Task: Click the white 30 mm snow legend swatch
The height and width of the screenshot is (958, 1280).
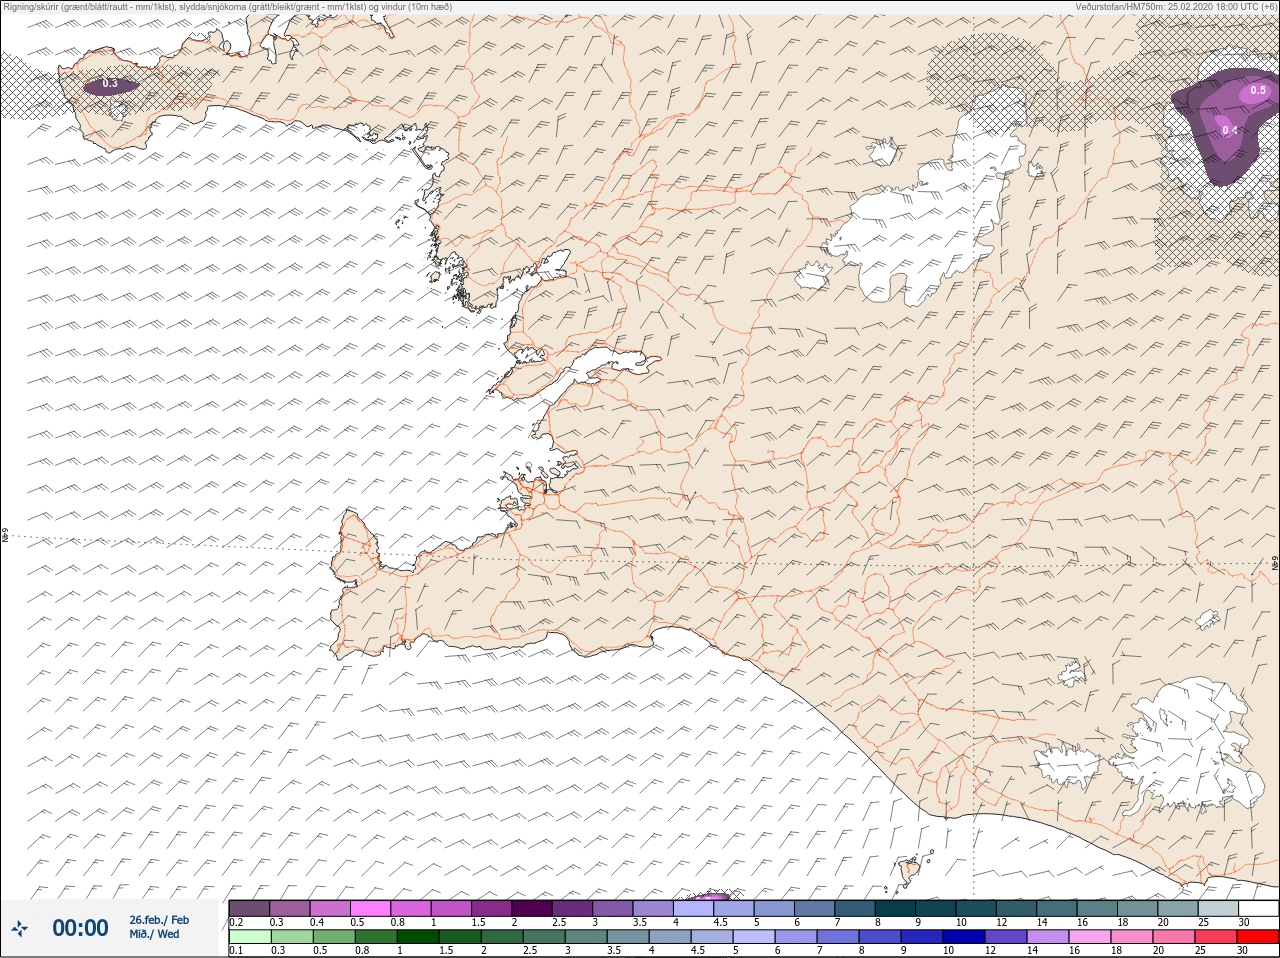Action: [x=1258, y=908]
